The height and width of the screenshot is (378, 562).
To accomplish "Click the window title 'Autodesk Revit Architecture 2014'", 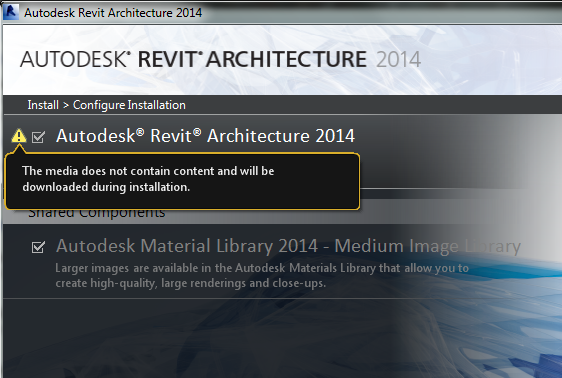I will click(x=113, y=13).
